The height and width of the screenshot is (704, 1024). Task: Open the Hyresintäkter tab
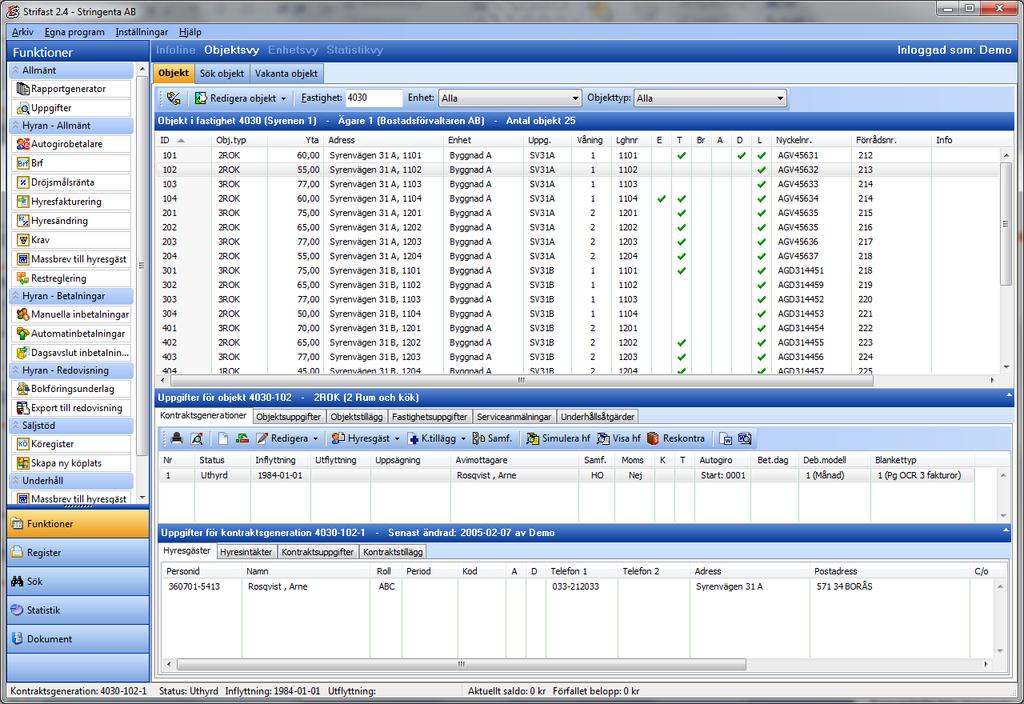pos(246,552)
